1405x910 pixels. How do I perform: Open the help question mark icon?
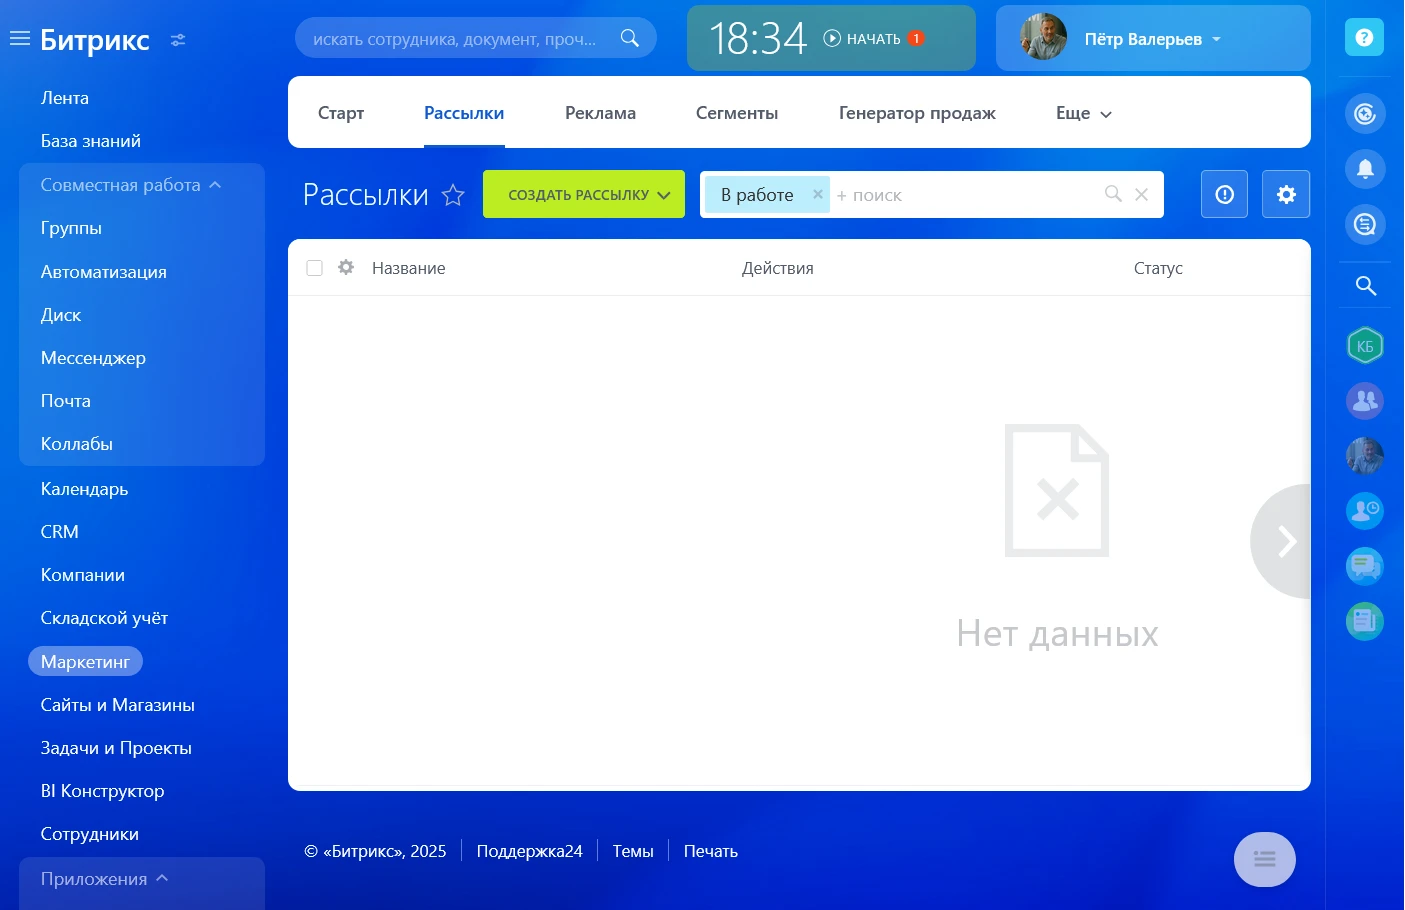1364,37
